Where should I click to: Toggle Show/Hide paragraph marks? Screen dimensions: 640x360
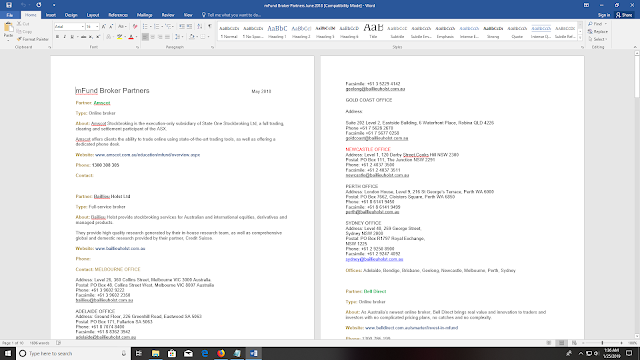pyautogui.click(x=210, y=27)
